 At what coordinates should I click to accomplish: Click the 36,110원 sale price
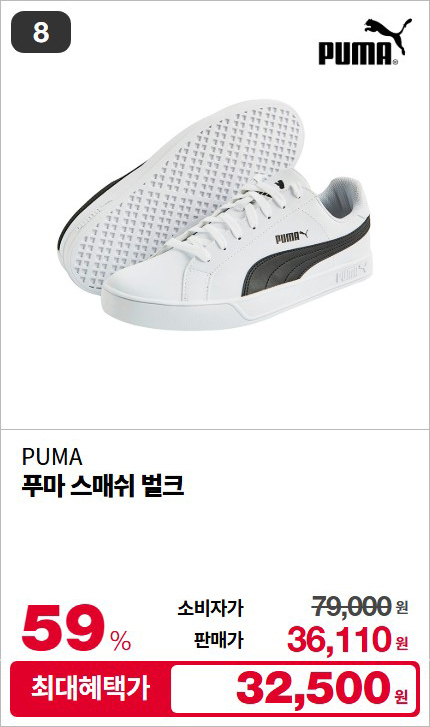pyautogui.click(x=348, y=639)
